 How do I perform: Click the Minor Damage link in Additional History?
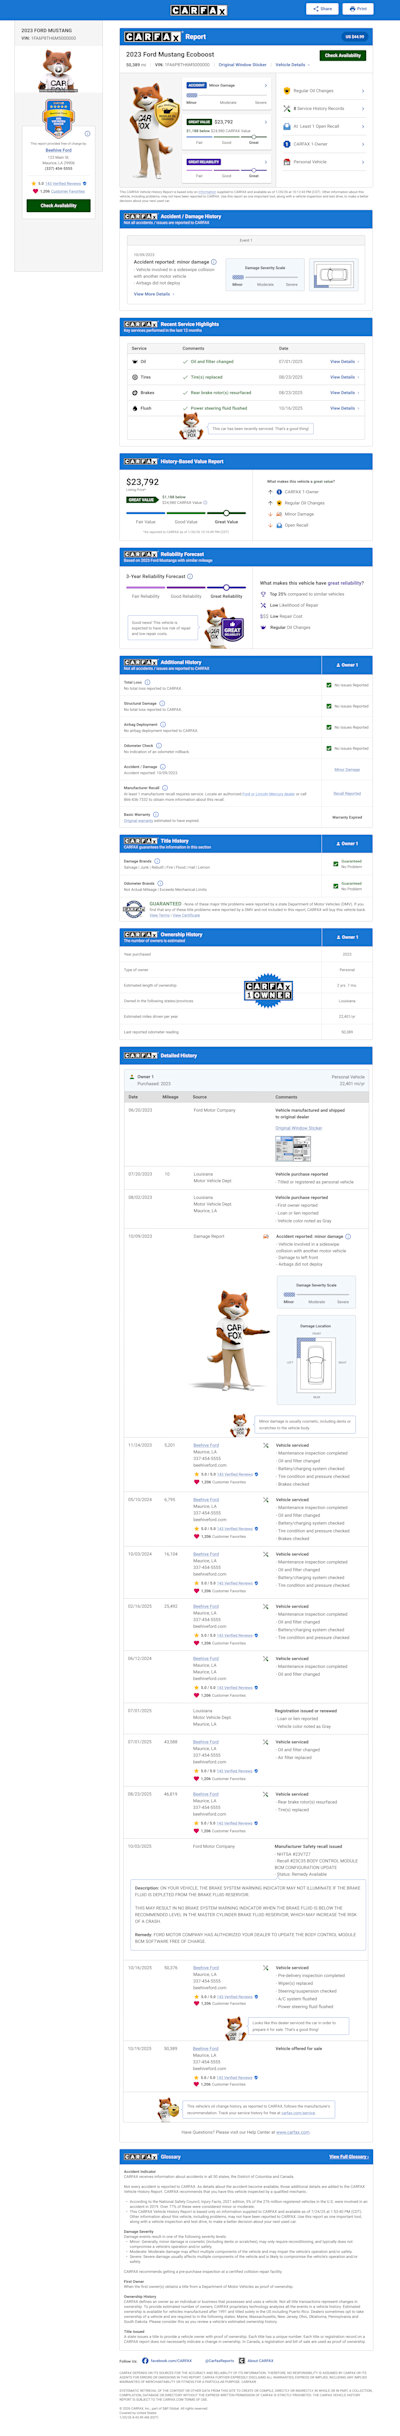pyautogui.click(x=347, y=769)
